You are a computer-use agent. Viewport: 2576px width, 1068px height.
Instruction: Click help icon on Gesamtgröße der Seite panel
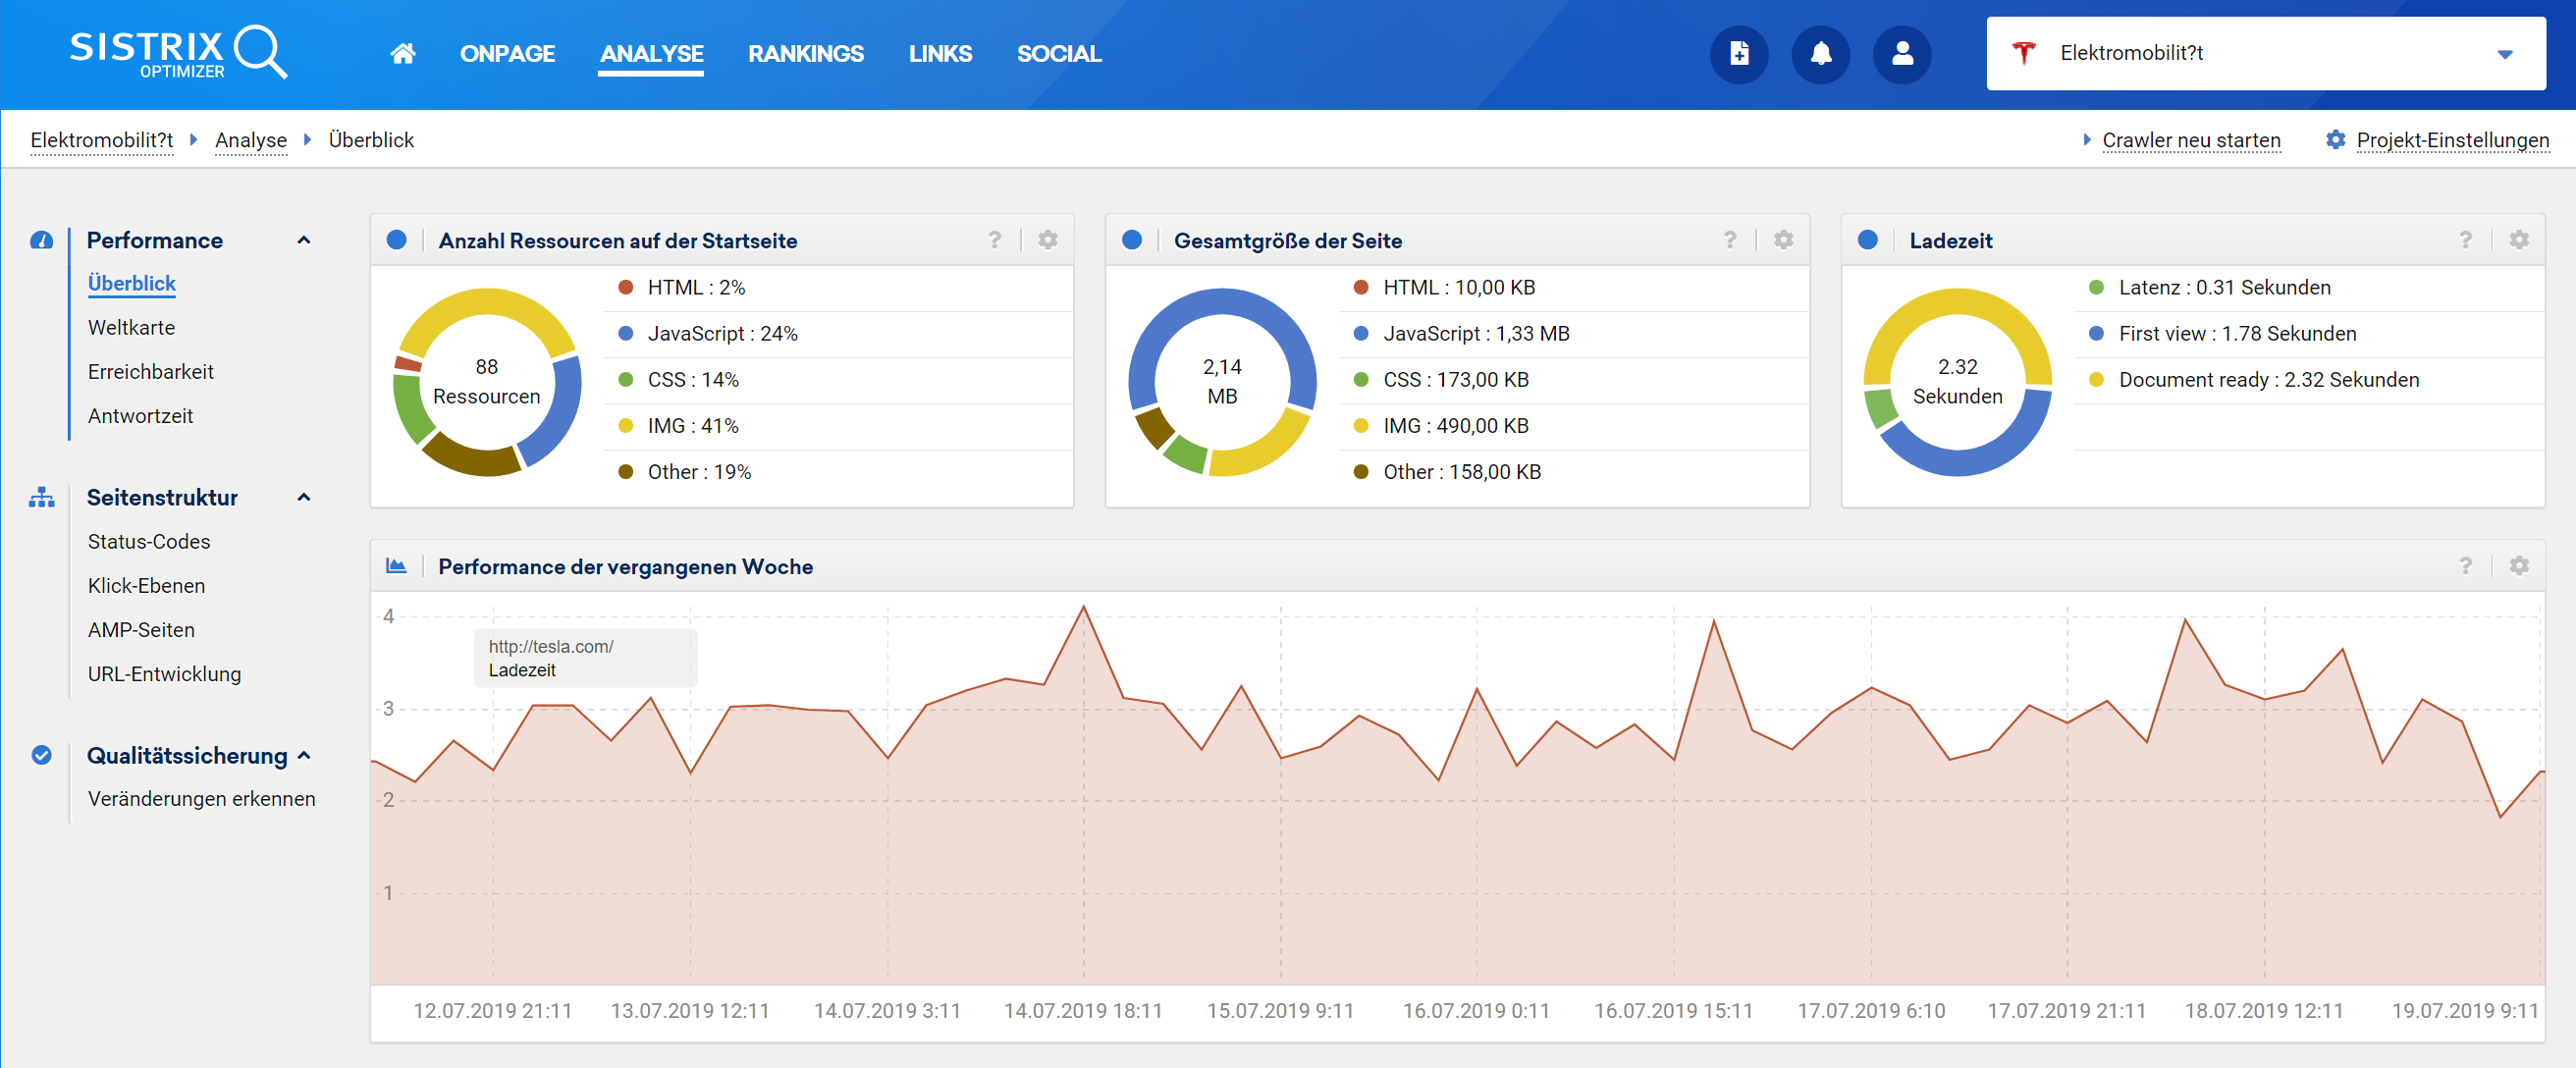point(1730,240)
